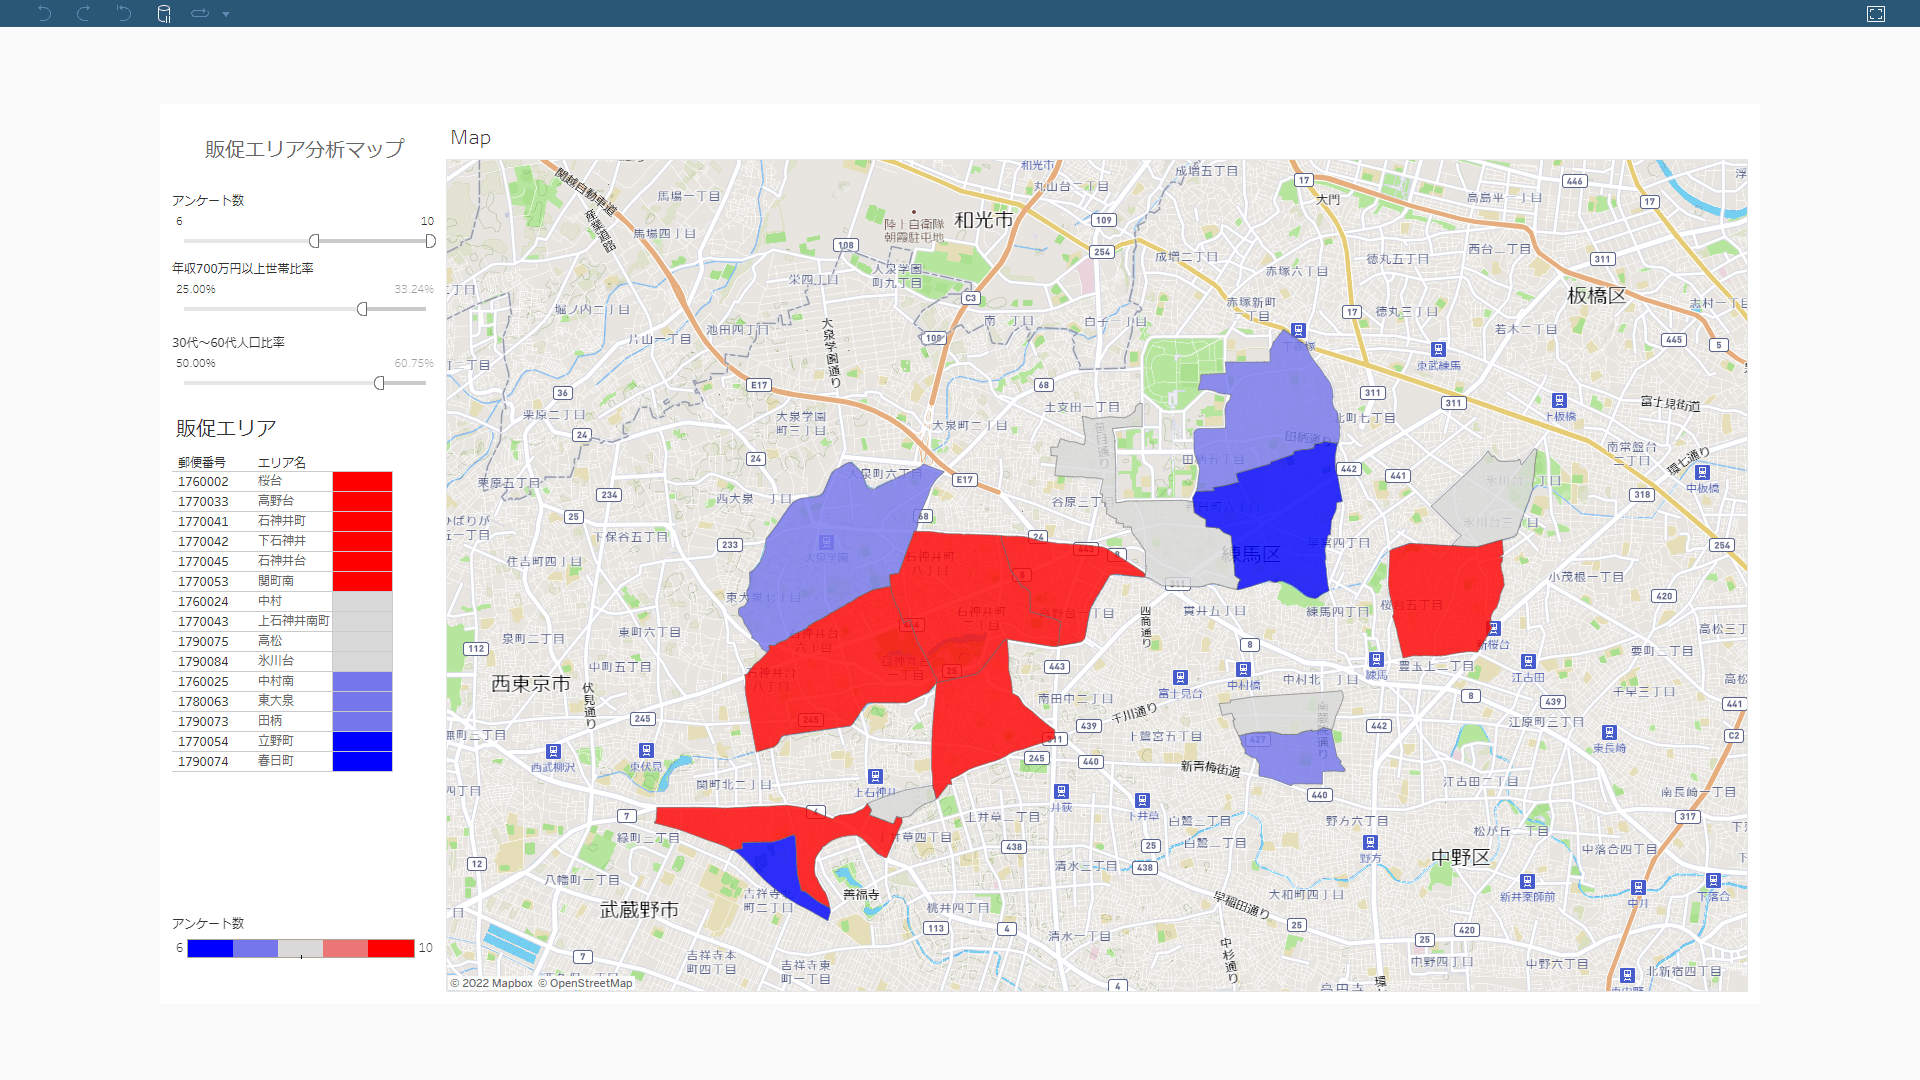Open the refresh options dropdown arrow

pyautogui.click(x=226, y=14)
